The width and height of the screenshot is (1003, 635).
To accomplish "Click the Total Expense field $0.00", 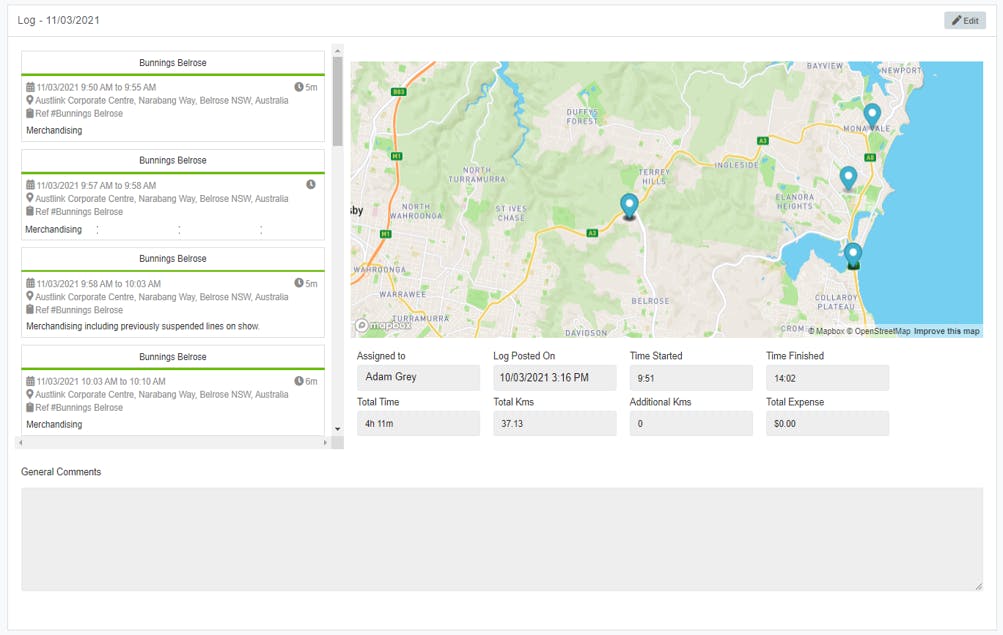I will (x=828, y=423).
